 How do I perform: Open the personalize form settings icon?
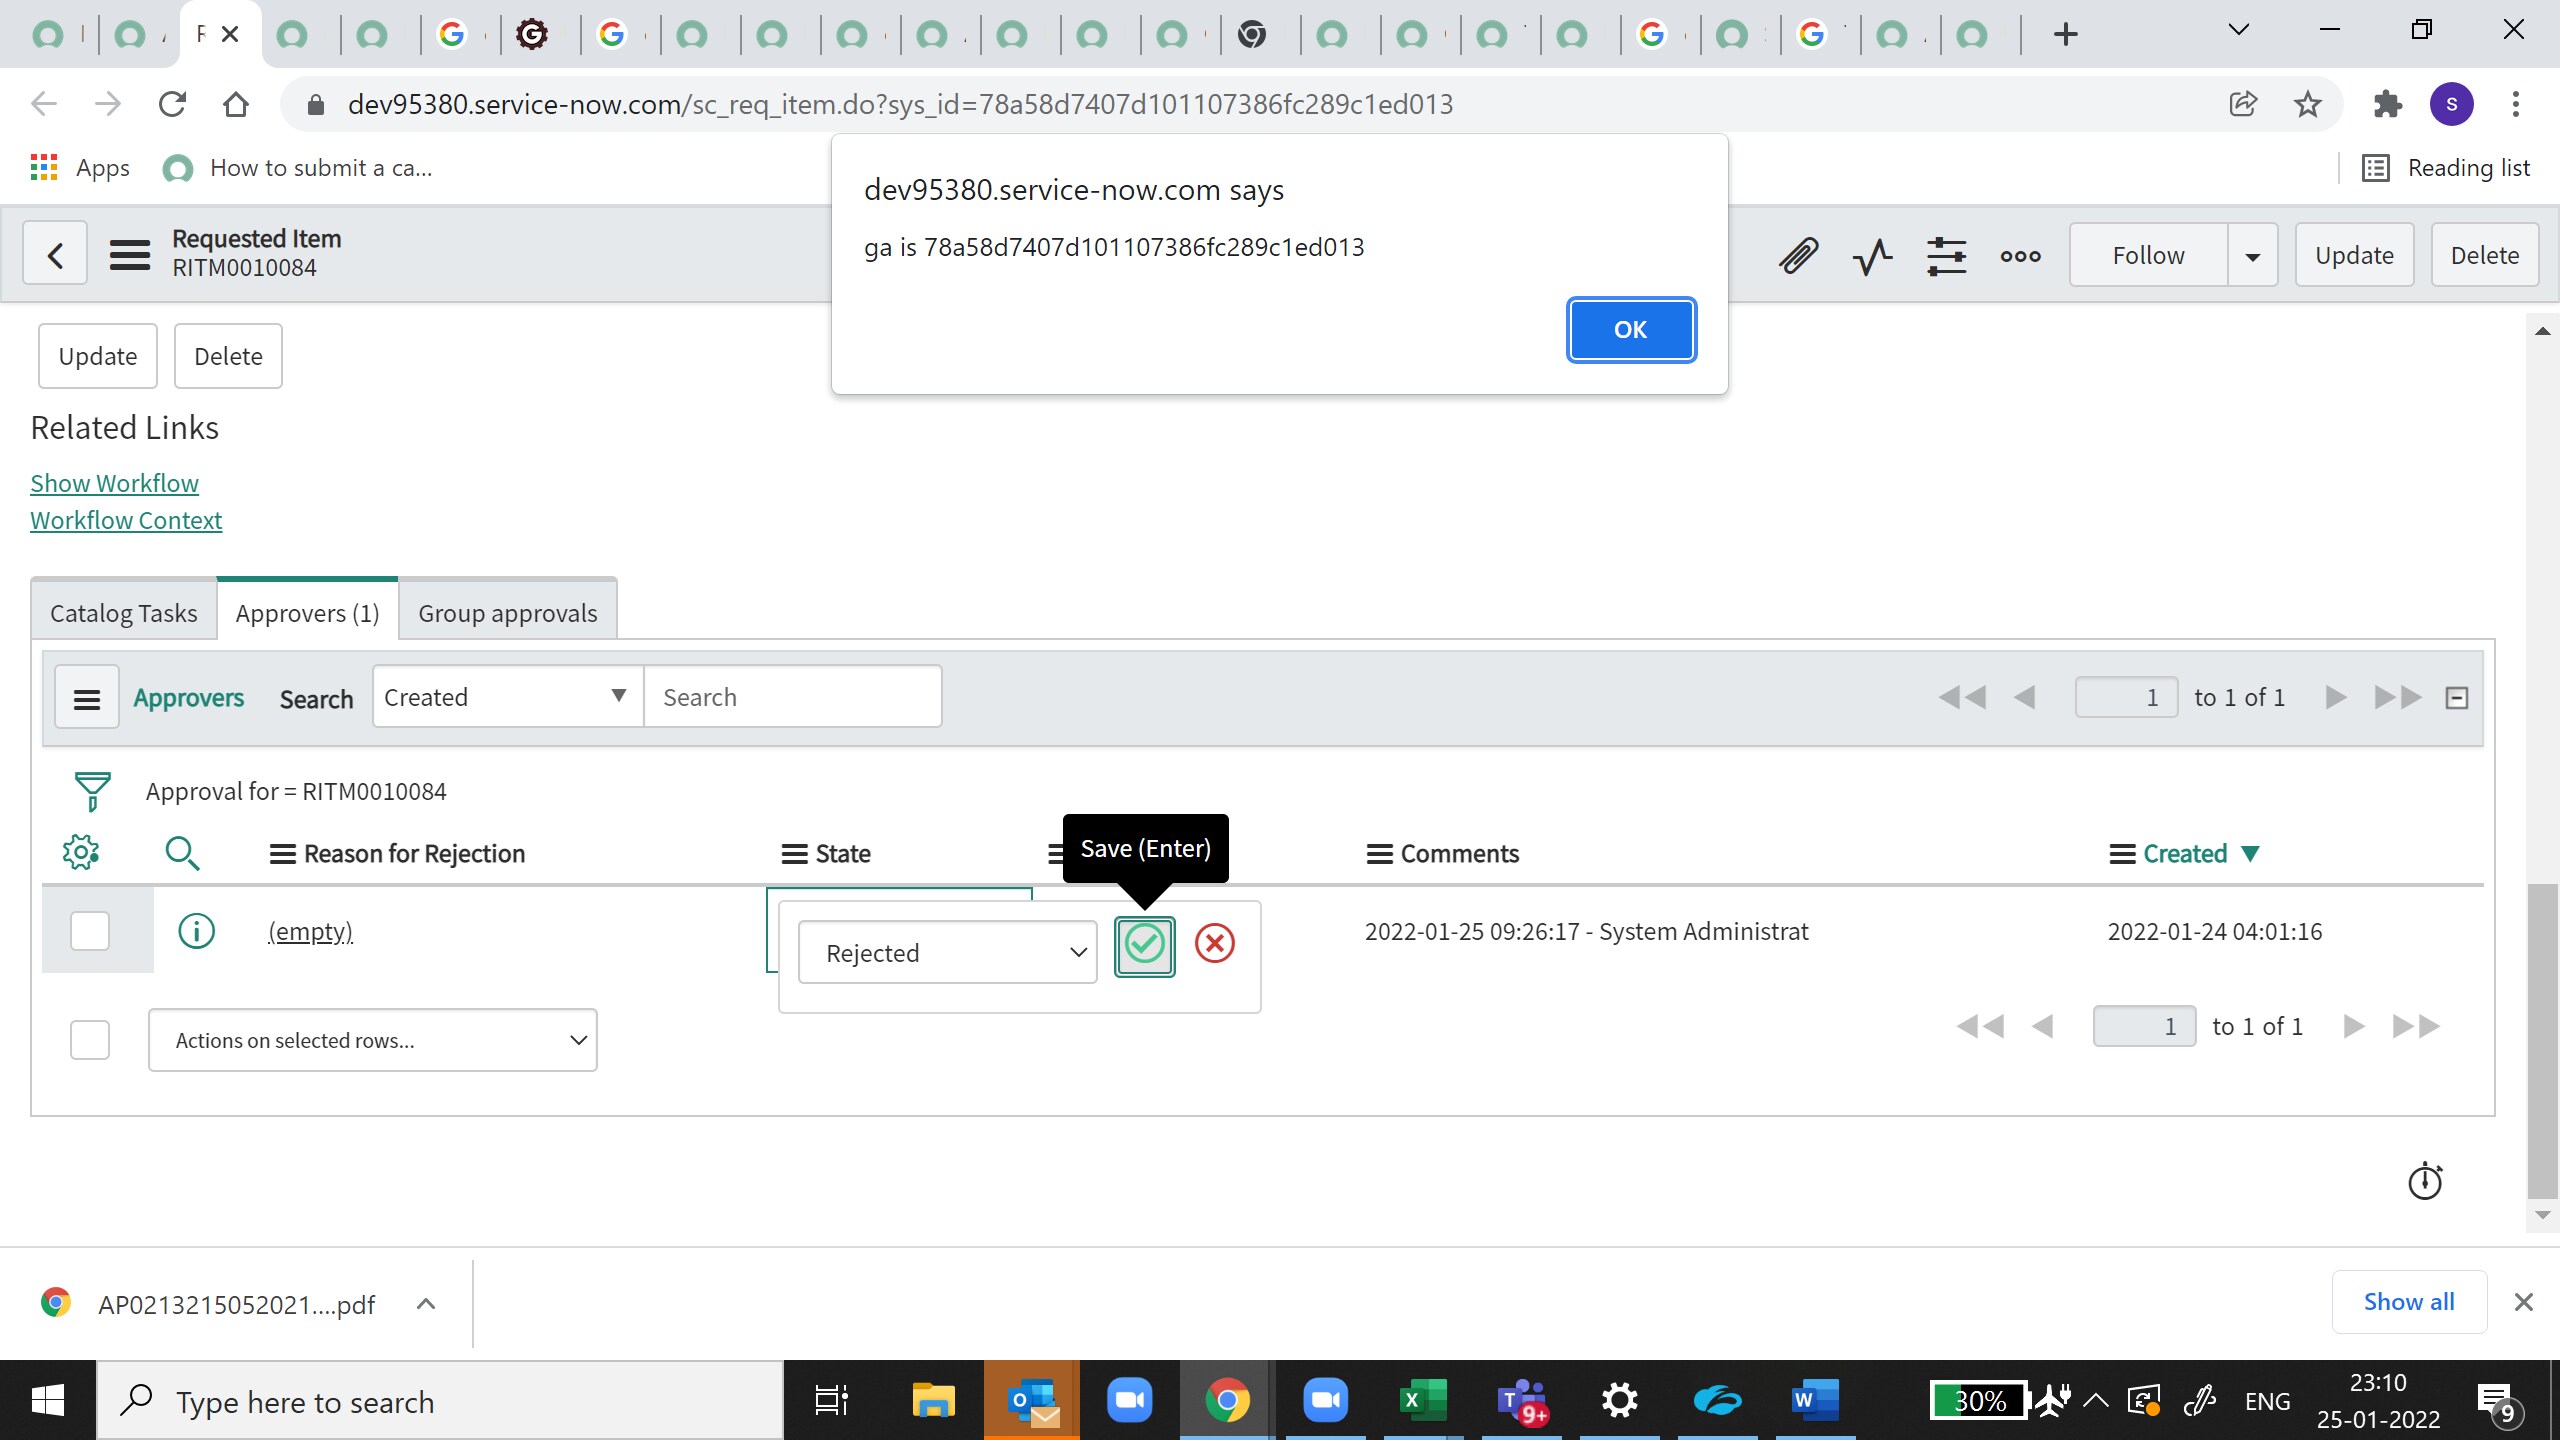(1946, 256)
